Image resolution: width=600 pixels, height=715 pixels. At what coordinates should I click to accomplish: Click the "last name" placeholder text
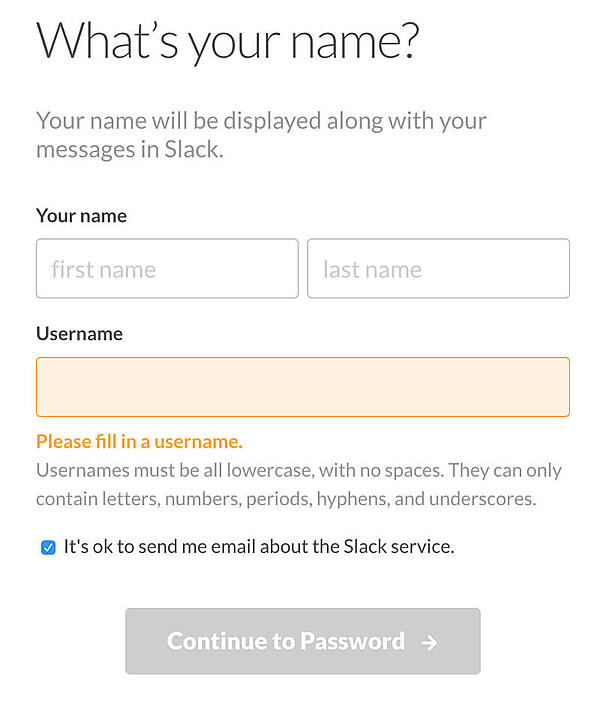(372, 269)
